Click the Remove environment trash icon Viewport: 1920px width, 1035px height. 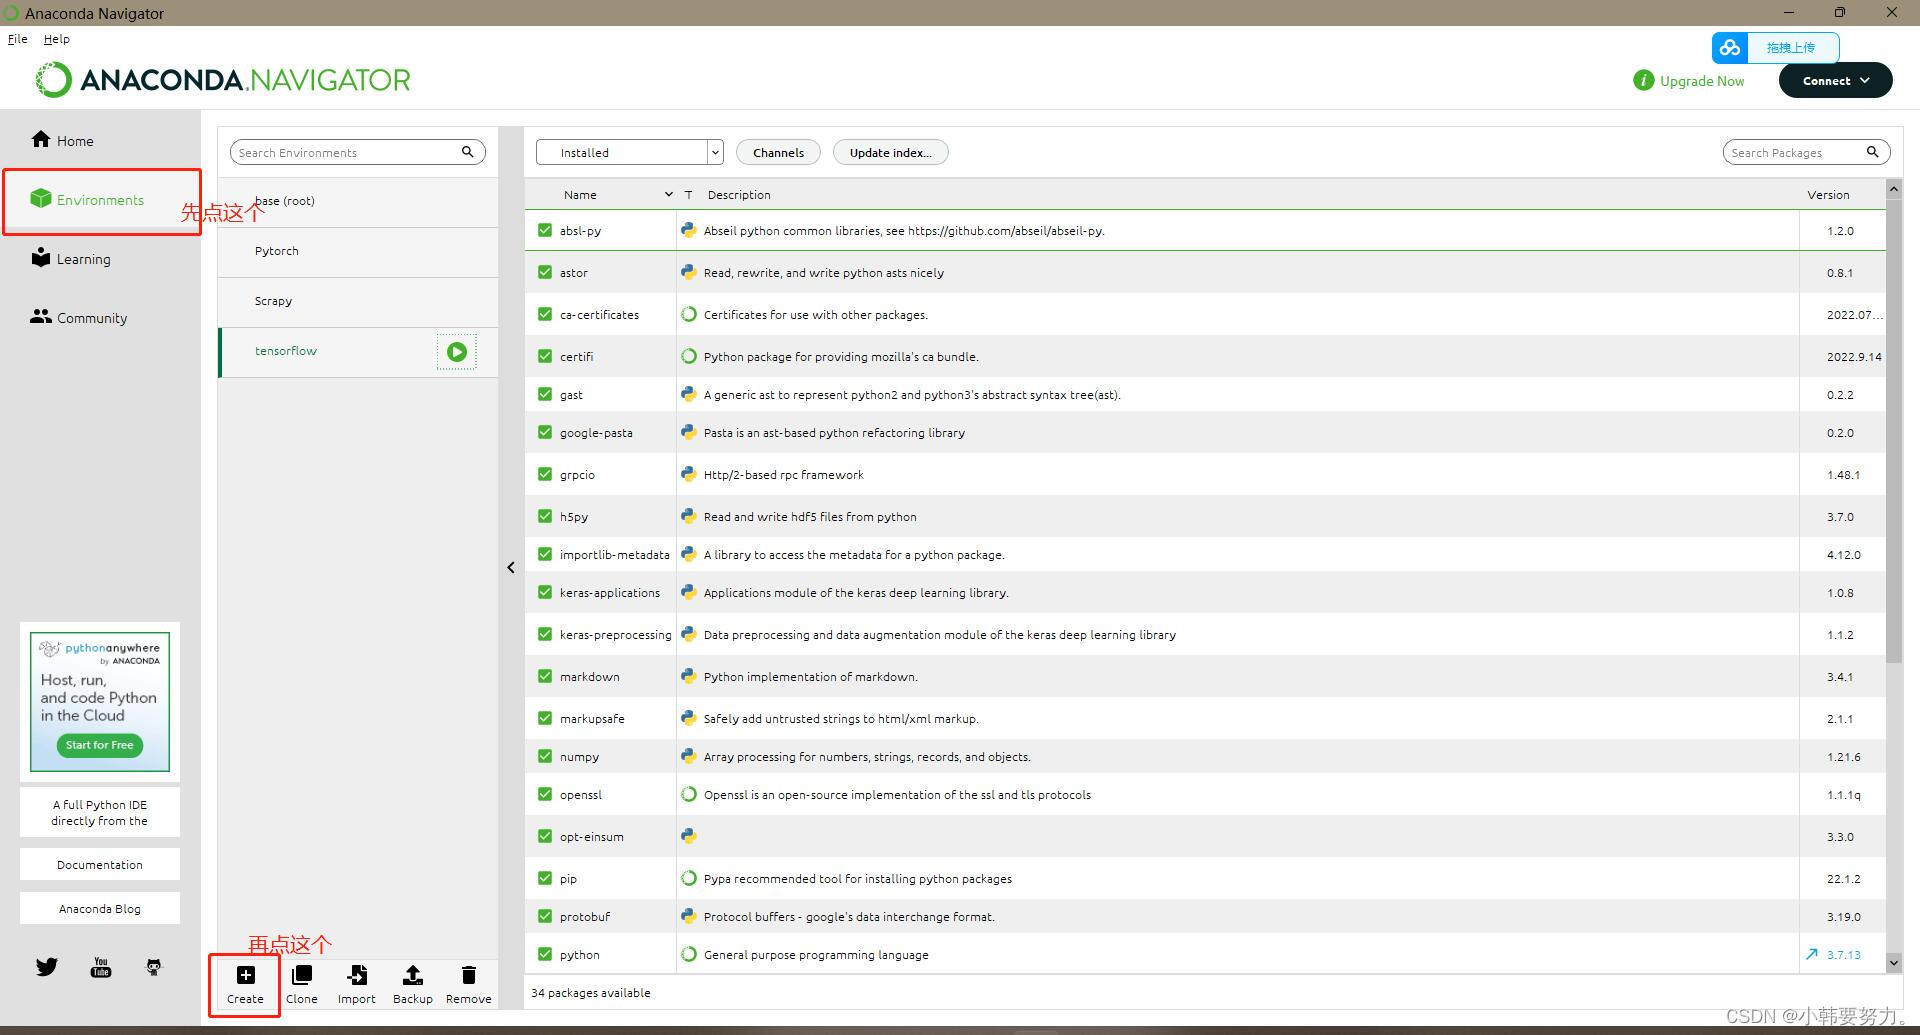click(468, 975)
